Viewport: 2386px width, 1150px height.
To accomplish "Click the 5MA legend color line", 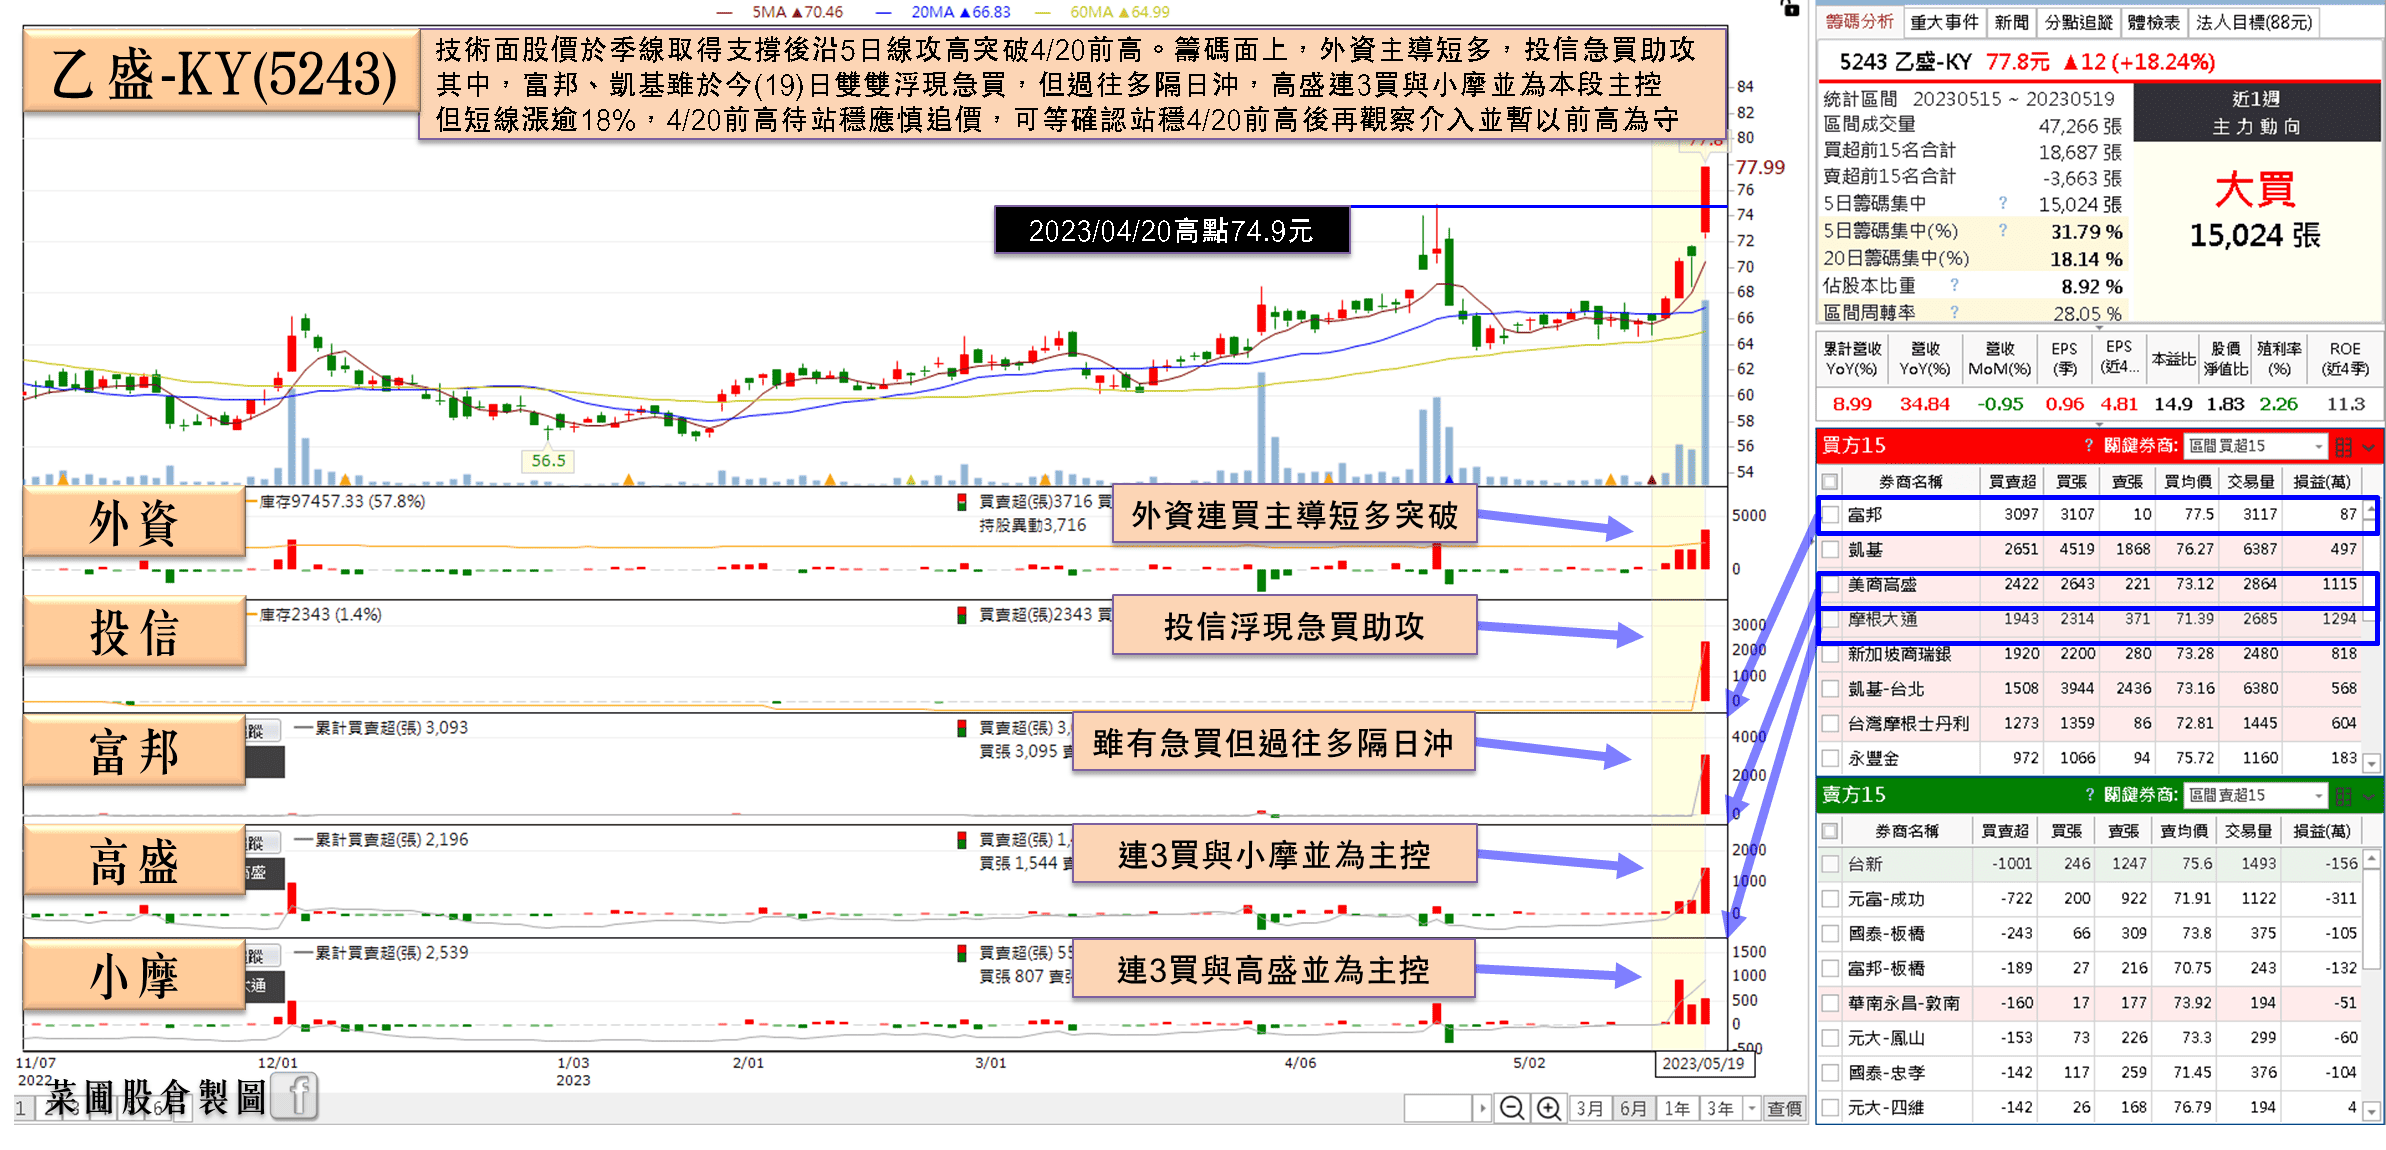I will click(726, 12).
